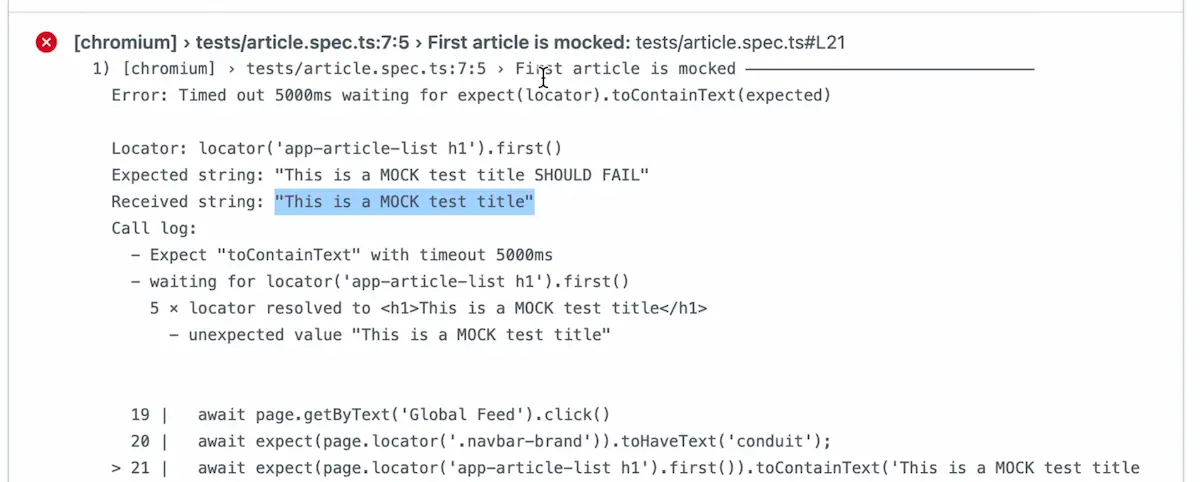Click line number 20 in the snippet

140,441
